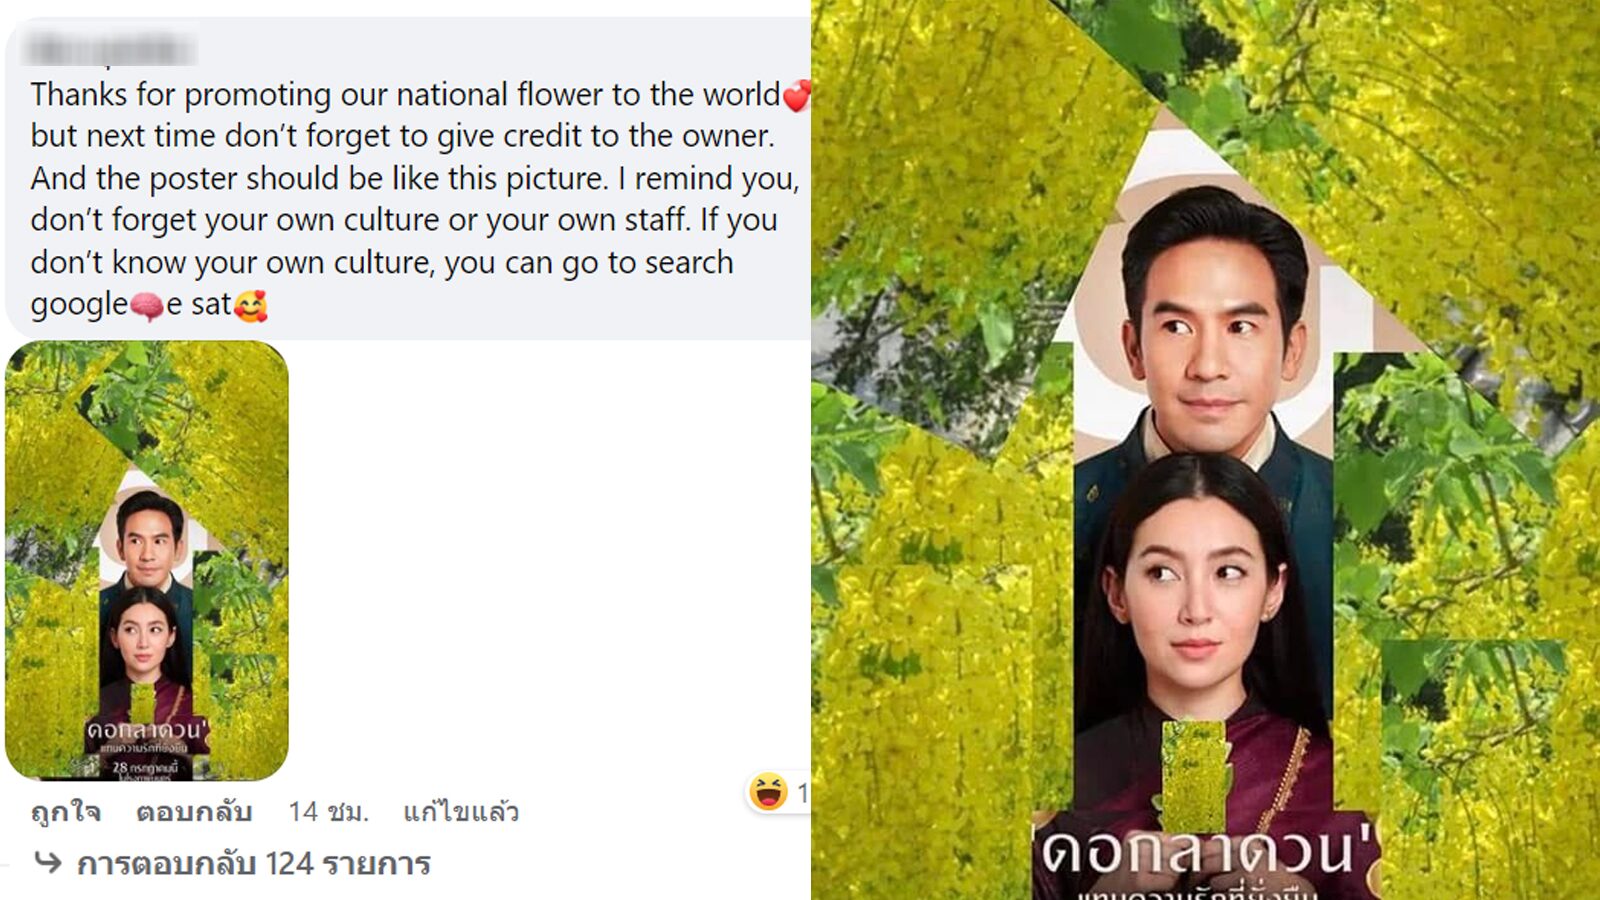Open the 14 ชม. timestamp link
This screenshot has height=900, width=1600.
(328, 811)
